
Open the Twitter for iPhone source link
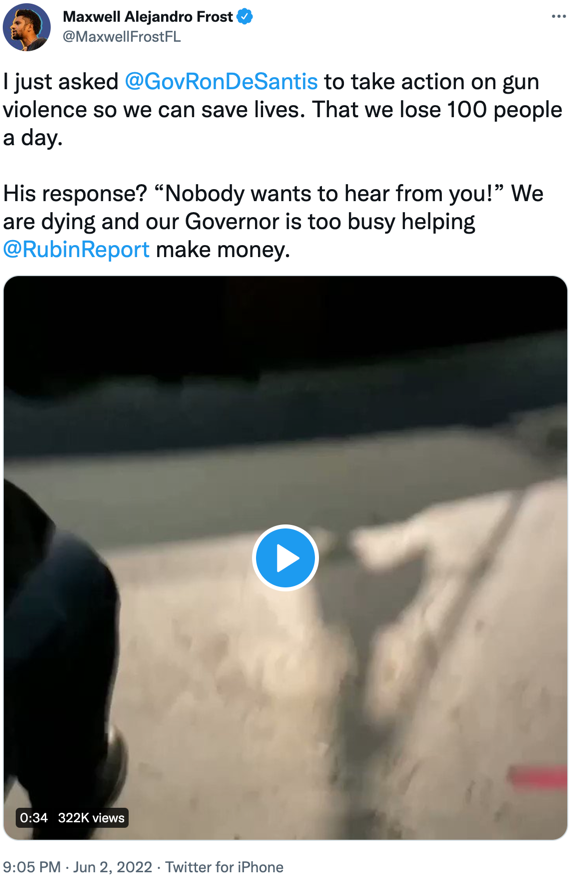pyautogui.click(x=224, y=866)
